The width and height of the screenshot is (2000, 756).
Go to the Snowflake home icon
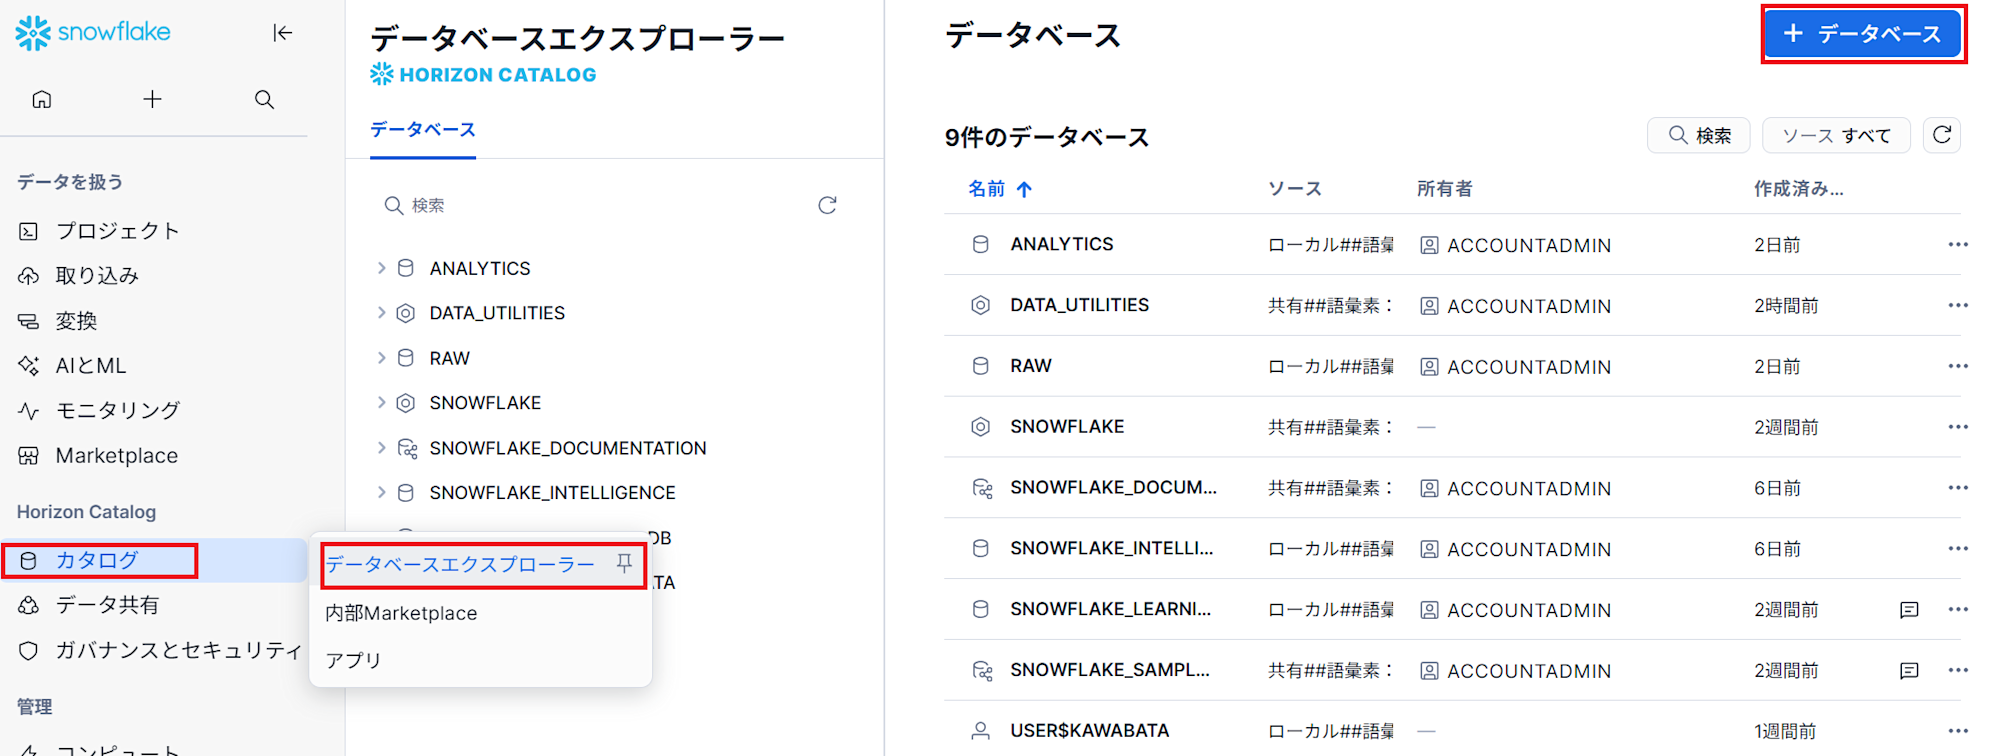click(42, 99)
